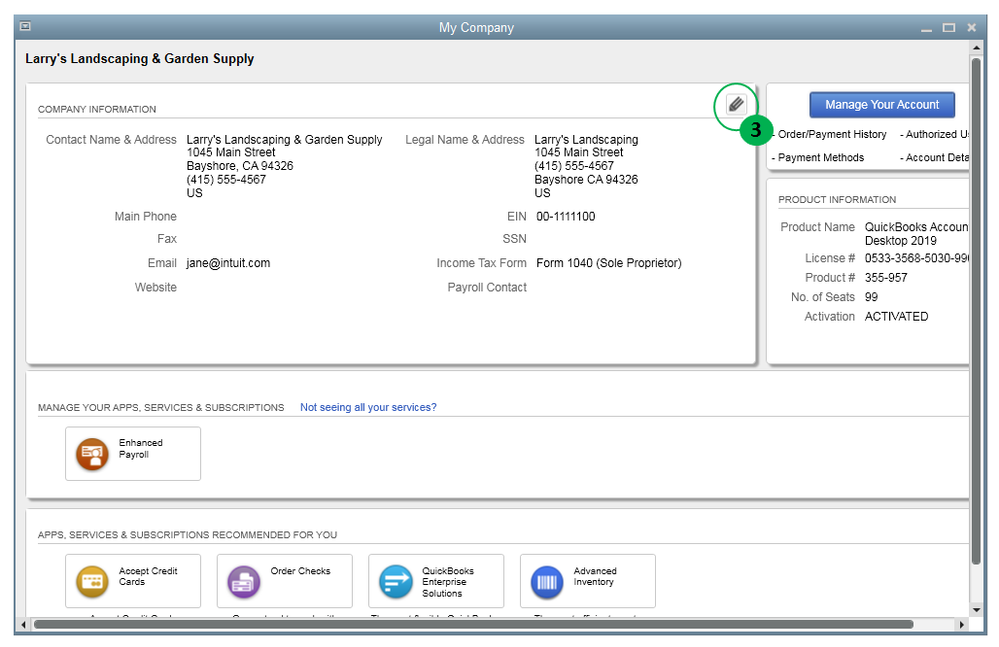This screenshot has width=999, height=647.
Task: Open the Order Checks printer icon
Action: (x=244, y=581)
